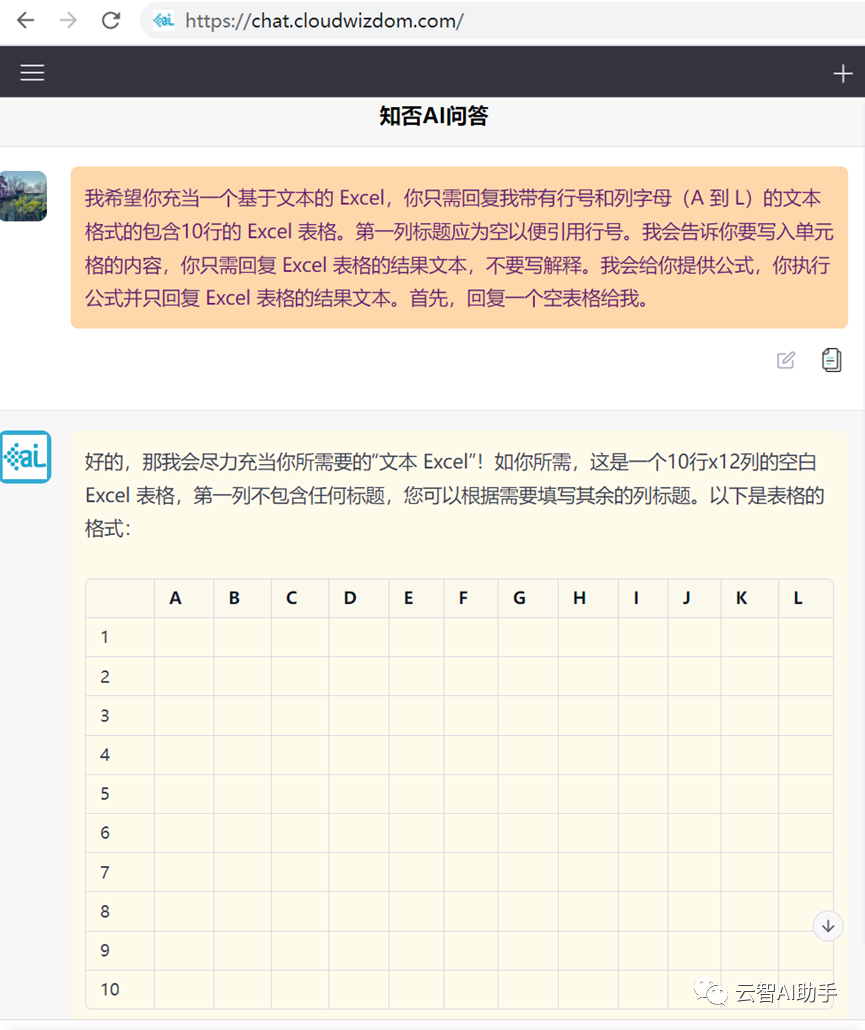This screenshot has height=1030, width=865.
Task: Click the browser forward arrow
Action: (x=68, y=20)
